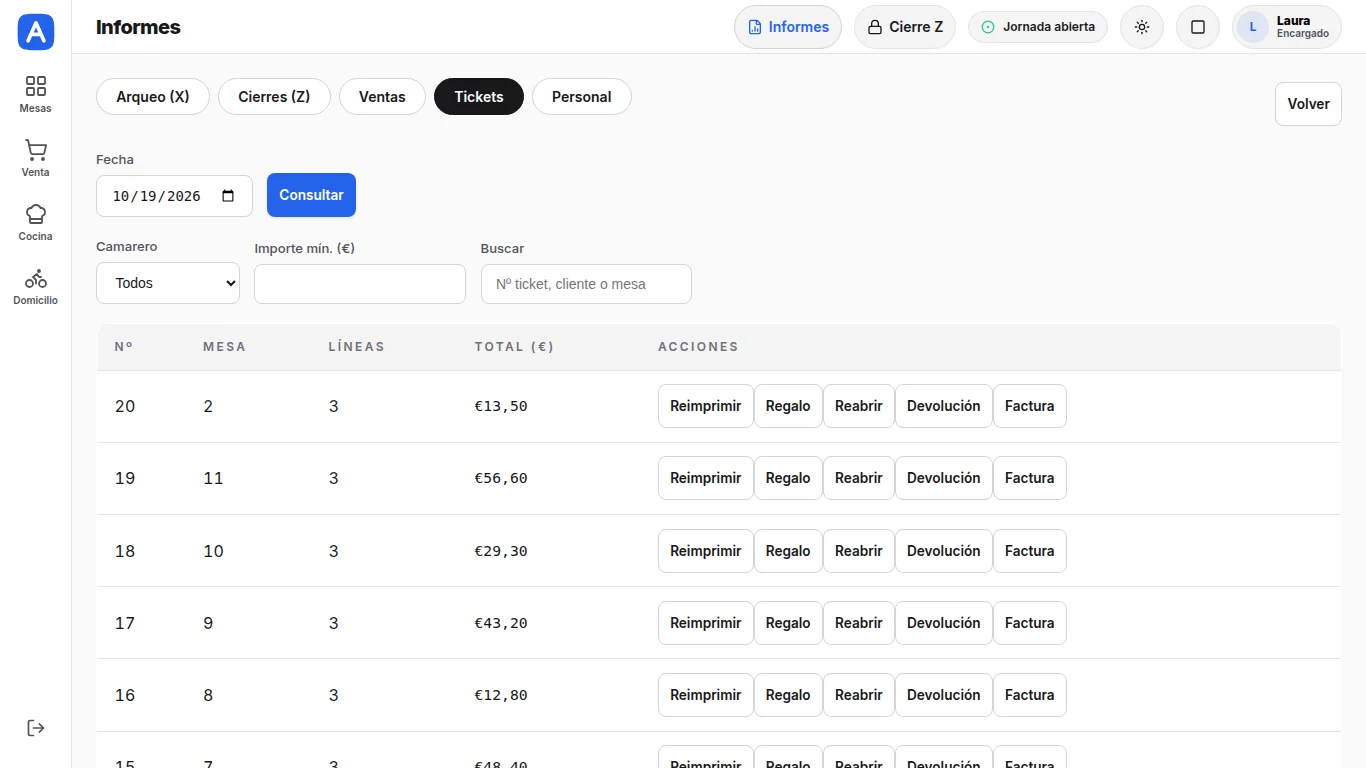Open Cocina chef hat icon
The width and height of the screenshot is (1366, 768).
[36, 222]
